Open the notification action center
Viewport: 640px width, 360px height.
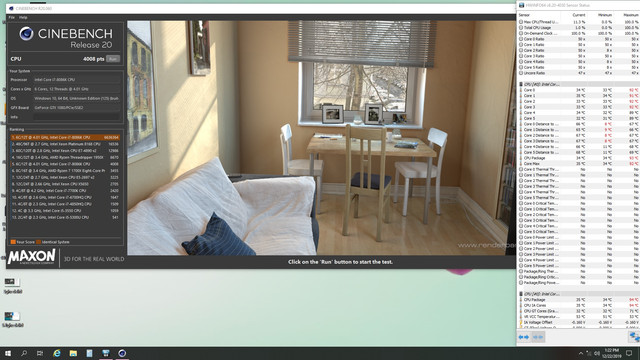(x=629, y=353)
